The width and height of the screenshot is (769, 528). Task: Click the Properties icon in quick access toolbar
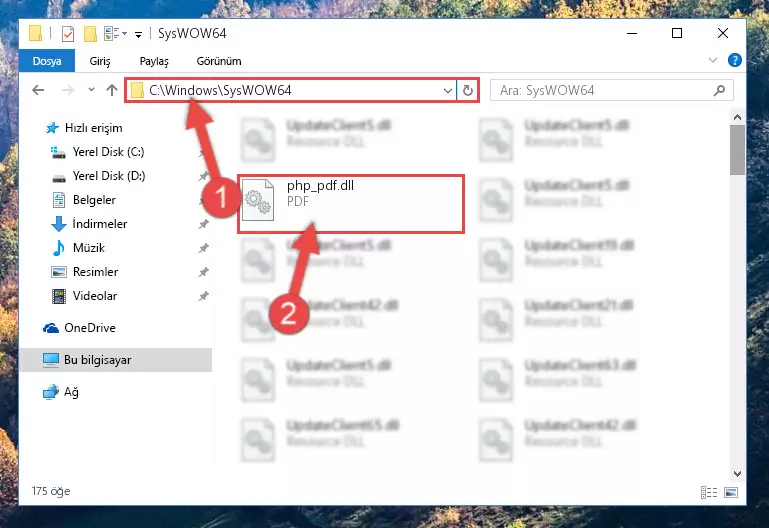pos(68,33)
